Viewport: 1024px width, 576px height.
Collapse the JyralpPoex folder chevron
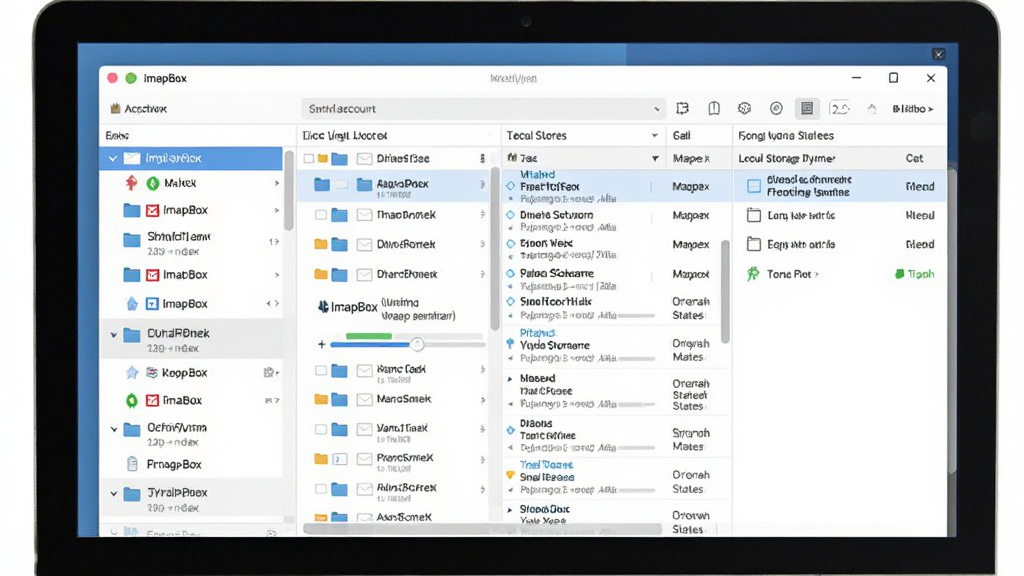click(114, 494)
